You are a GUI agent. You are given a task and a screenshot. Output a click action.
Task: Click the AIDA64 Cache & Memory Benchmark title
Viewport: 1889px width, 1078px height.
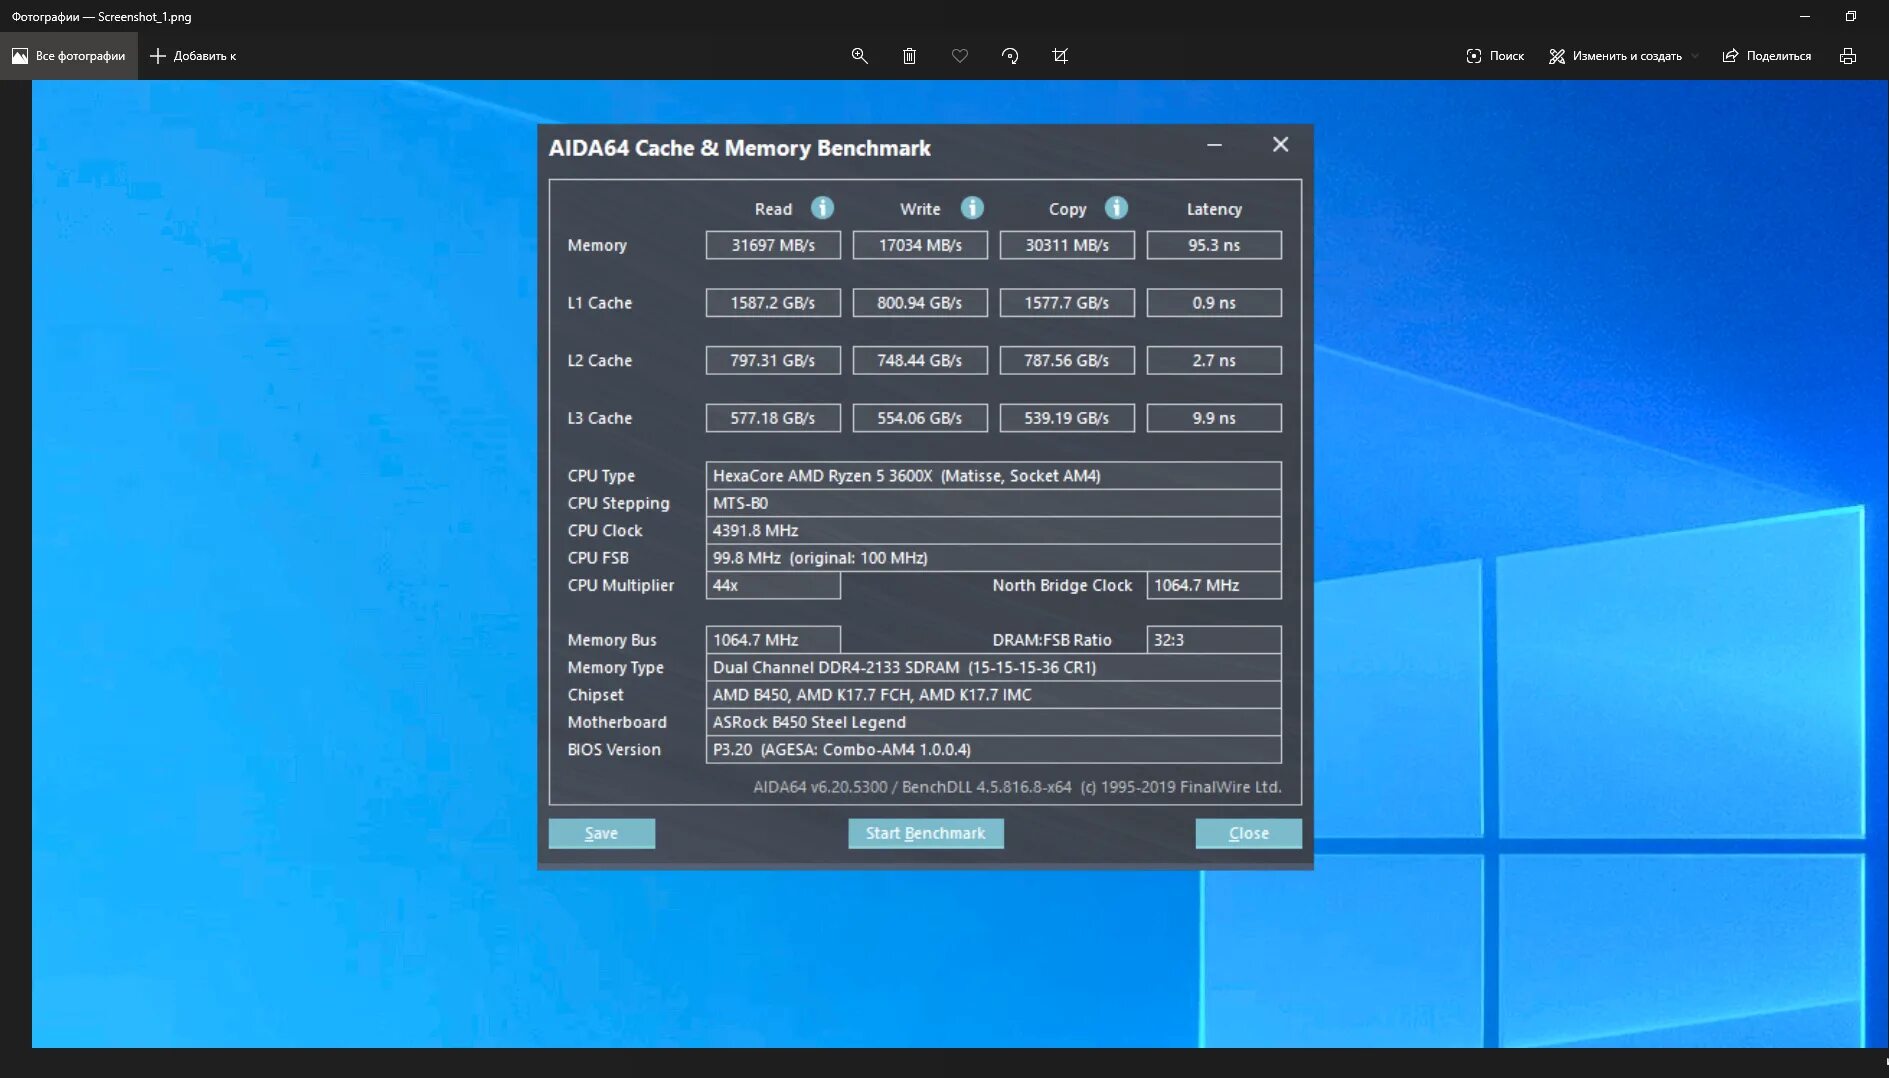(739, 148)
